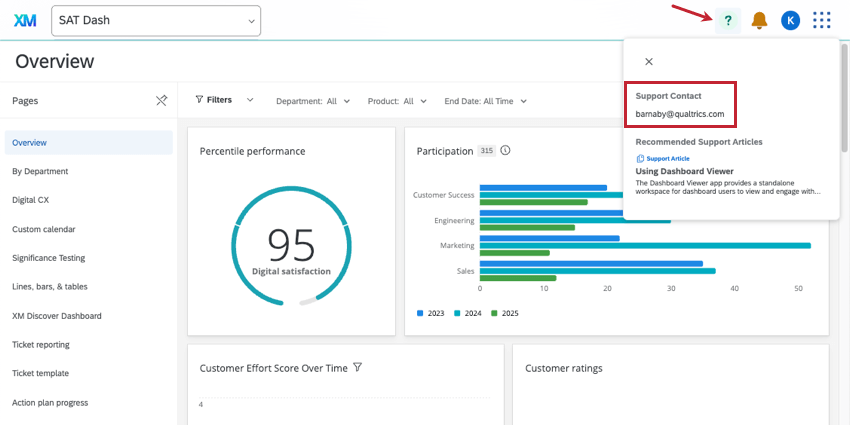
Task: Click the 95 Digital satisfaction gauge
Action: point(291,247)
